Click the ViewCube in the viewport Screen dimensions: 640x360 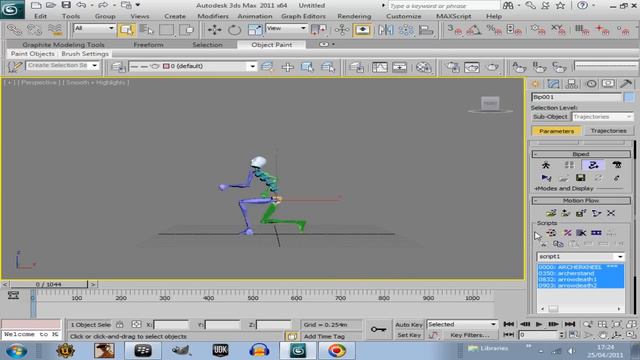pyautogui.click(x=490, y=104)
